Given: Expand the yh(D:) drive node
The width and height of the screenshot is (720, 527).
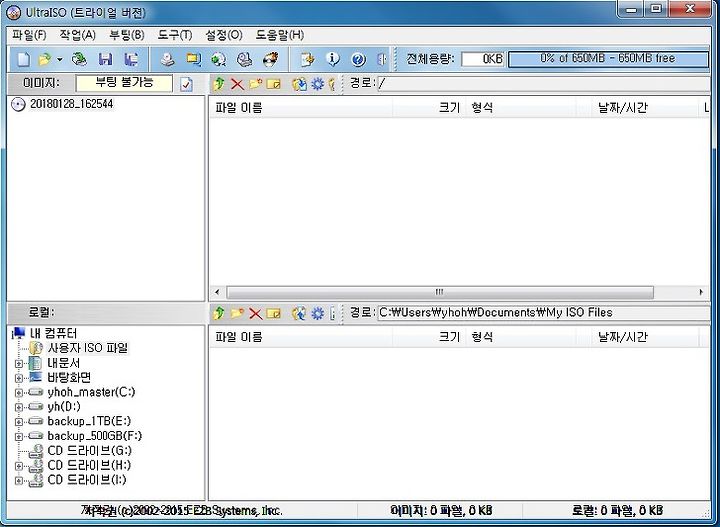Looking at the screenshot, I should [x=19, y=407].
